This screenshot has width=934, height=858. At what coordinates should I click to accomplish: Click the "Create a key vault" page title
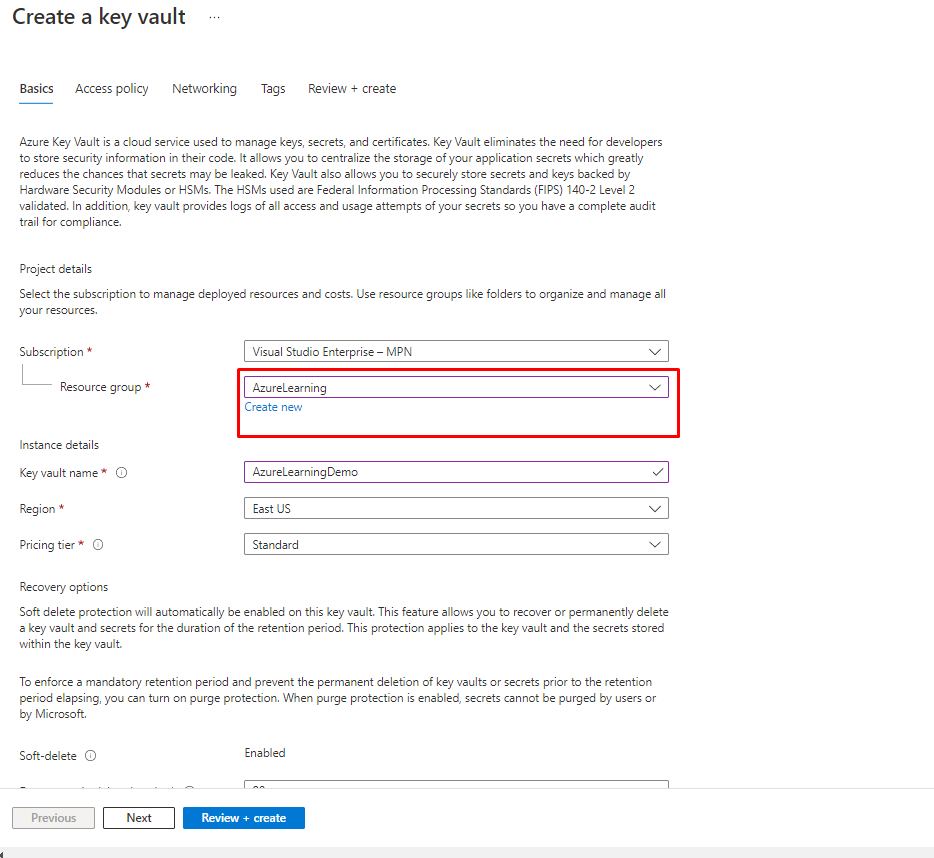coord(99,17)
